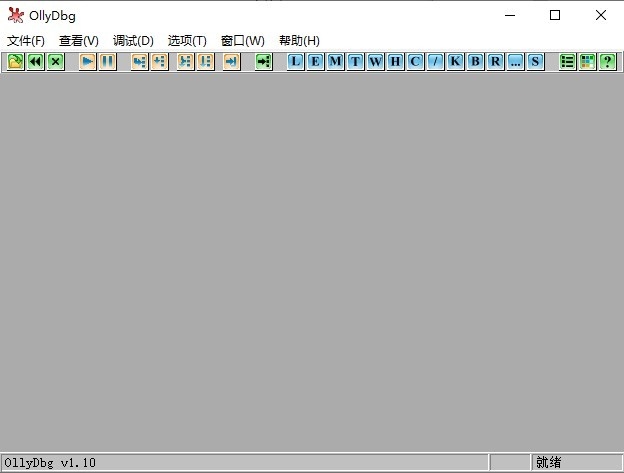624x473 pixels.
Task: Open the Log window with L button
Action: point(295,62)
